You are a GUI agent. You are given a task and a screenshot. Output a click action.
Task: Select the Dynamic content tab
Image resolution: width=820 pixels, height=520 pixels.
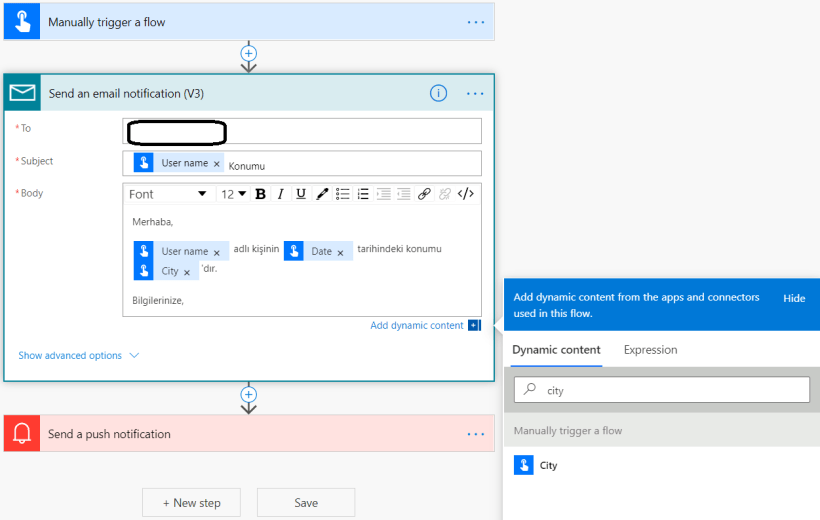[556, 350]
